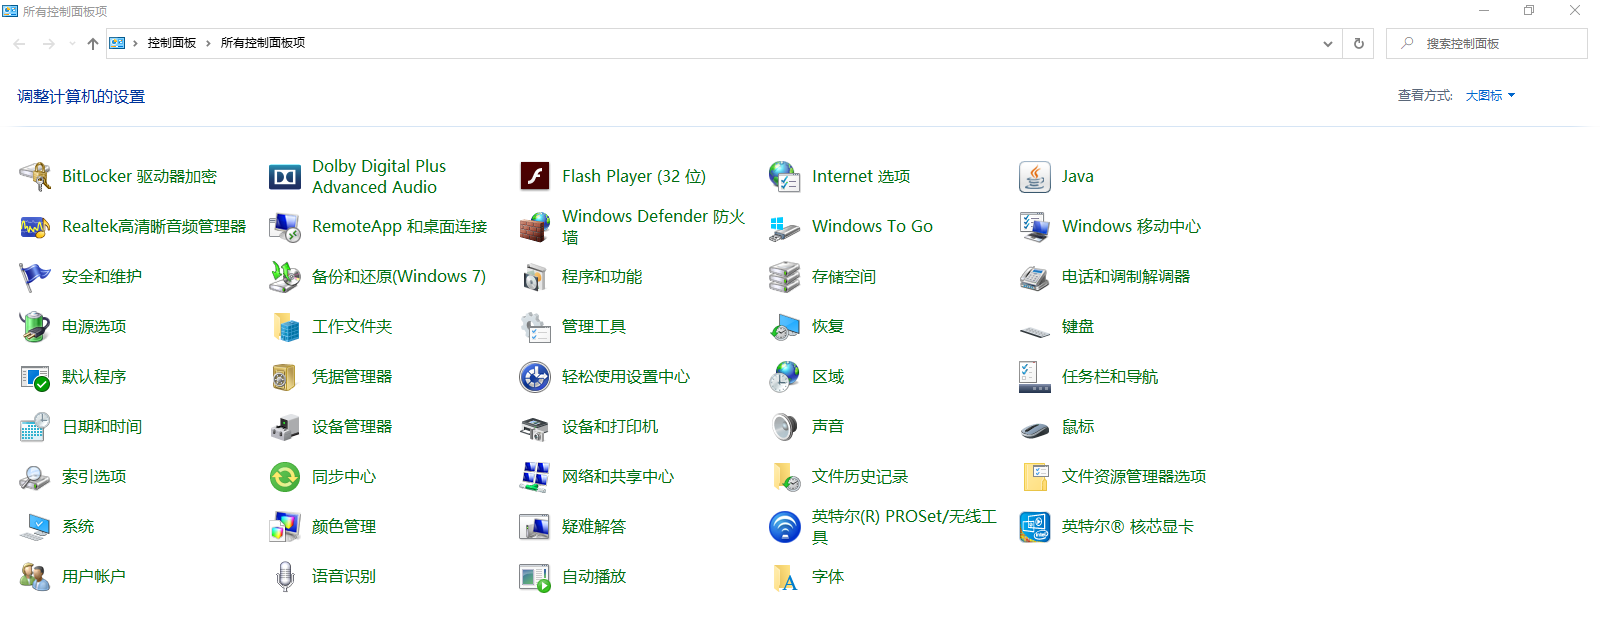The height and width of the screenshot is (623, 1600).
Task: Open Flash Player (32 位) icon
Action: 535,177
